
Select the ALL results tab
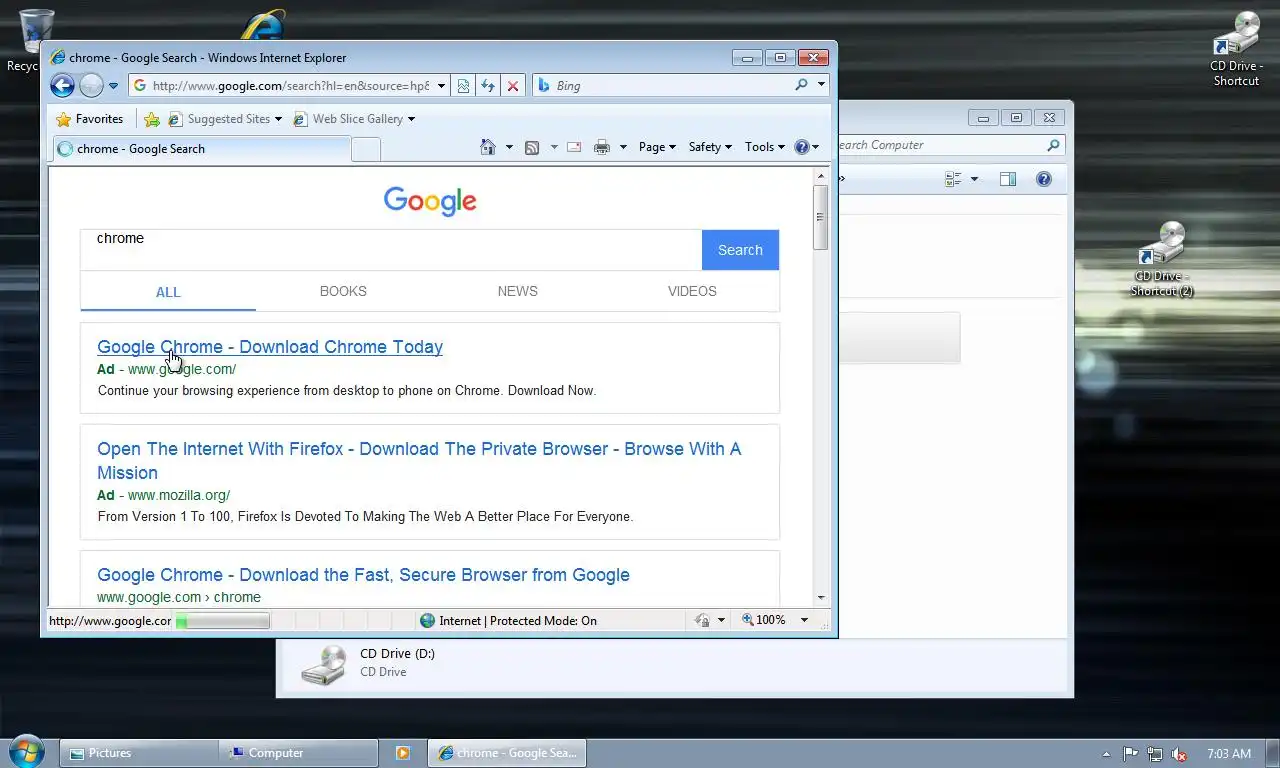coord(168,292)
